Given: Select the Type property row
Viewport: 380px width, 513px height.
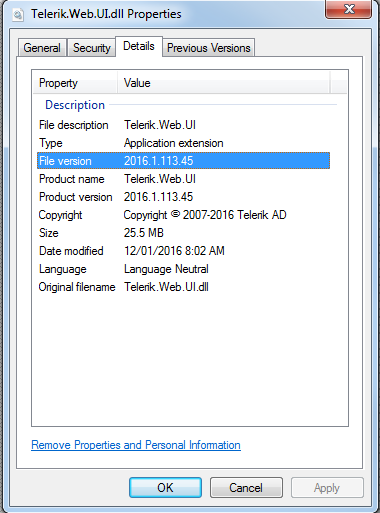Looking at the screenshot, I should (183, 143).
